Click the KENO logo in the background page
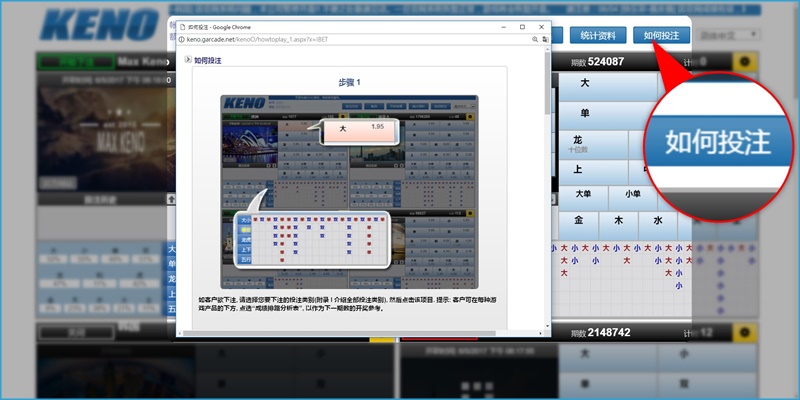 pos(100,24)
